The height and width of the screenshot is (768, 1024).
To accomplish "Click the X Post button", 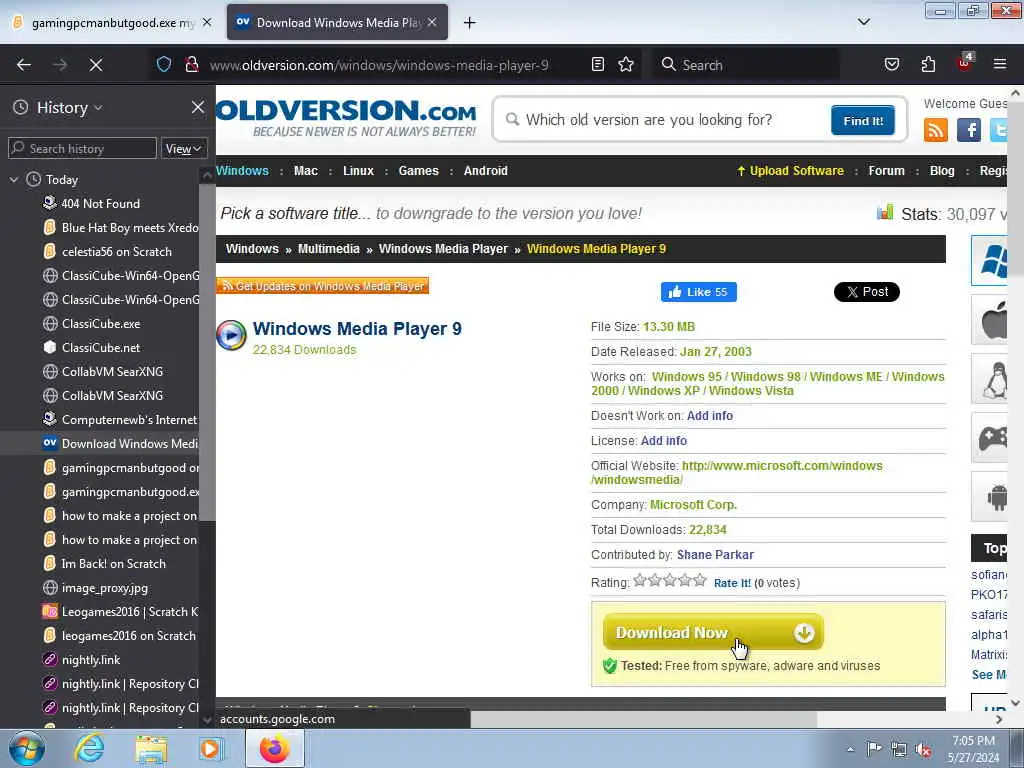I will pyautogui.click(x=867, y=292).
